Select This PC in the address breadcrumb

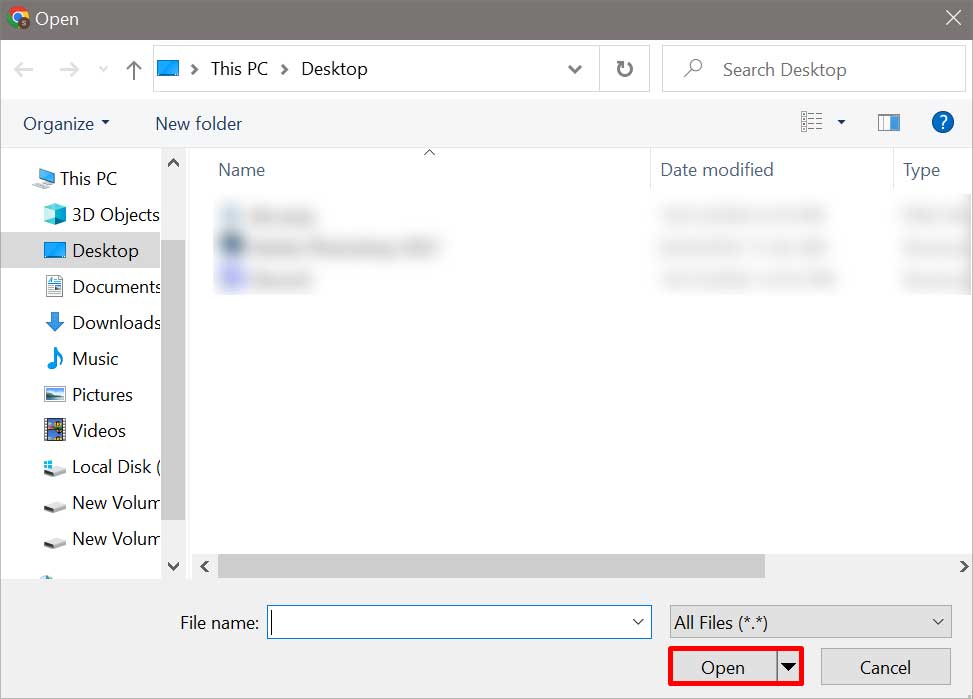click(239, 68)
